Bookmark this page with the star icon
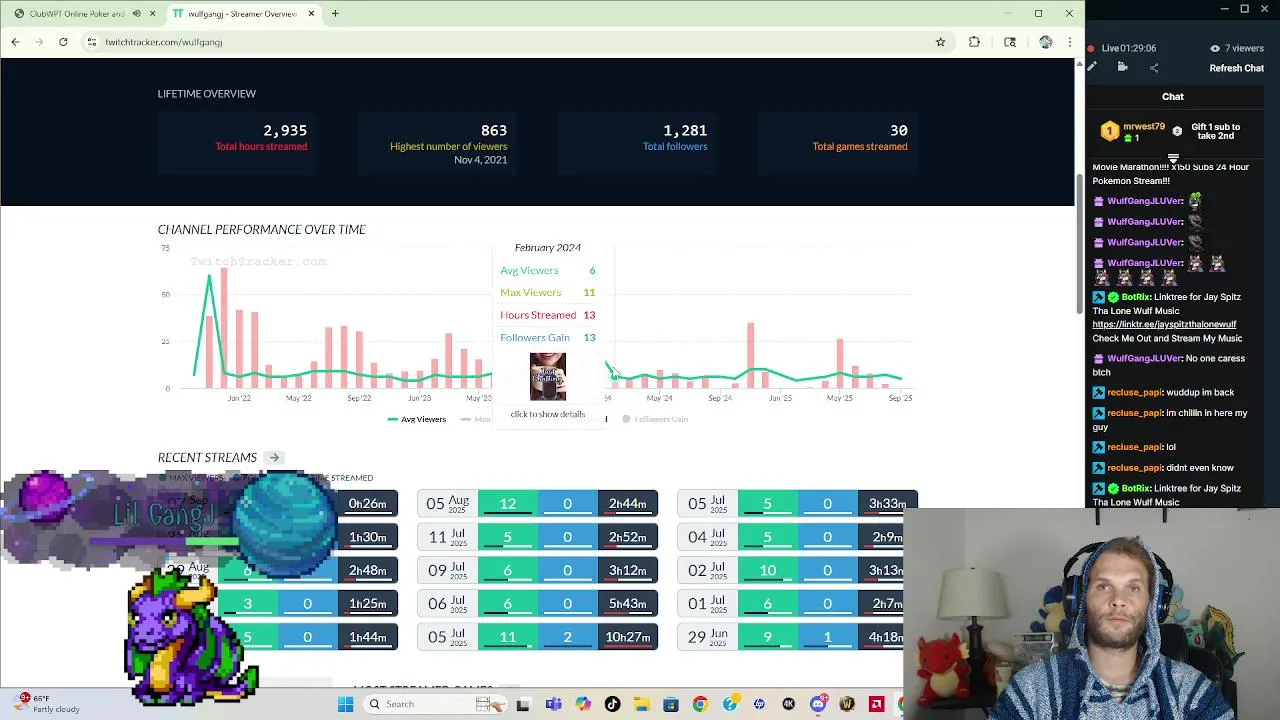This screenshot has height=720, width=1280. tap(940, 42)
